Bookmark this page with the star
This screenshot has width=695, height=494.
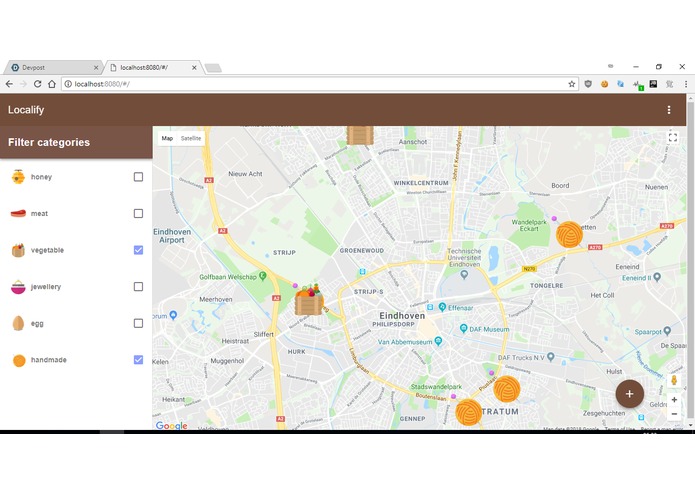(x=571, y=84)
